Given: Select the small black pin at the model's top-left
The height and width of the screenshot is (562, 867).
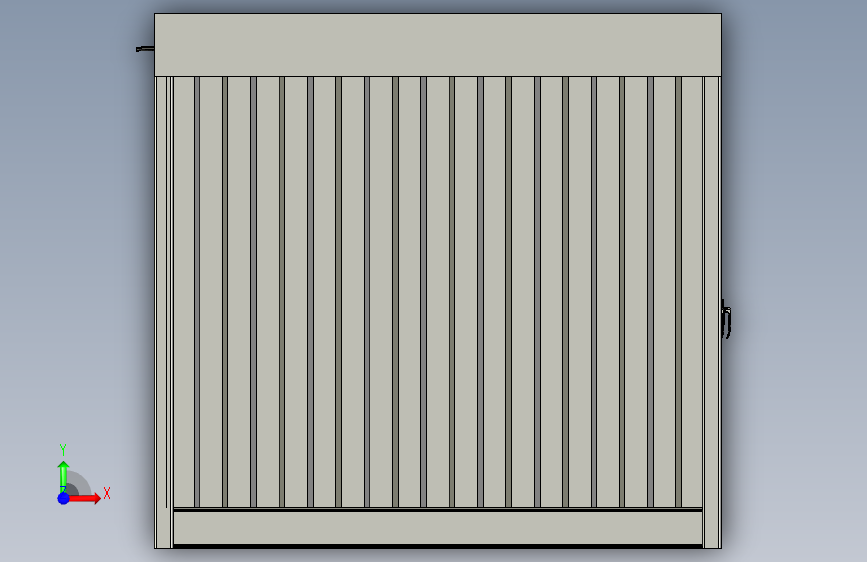Looking at the screenshot, I should 145,49.
